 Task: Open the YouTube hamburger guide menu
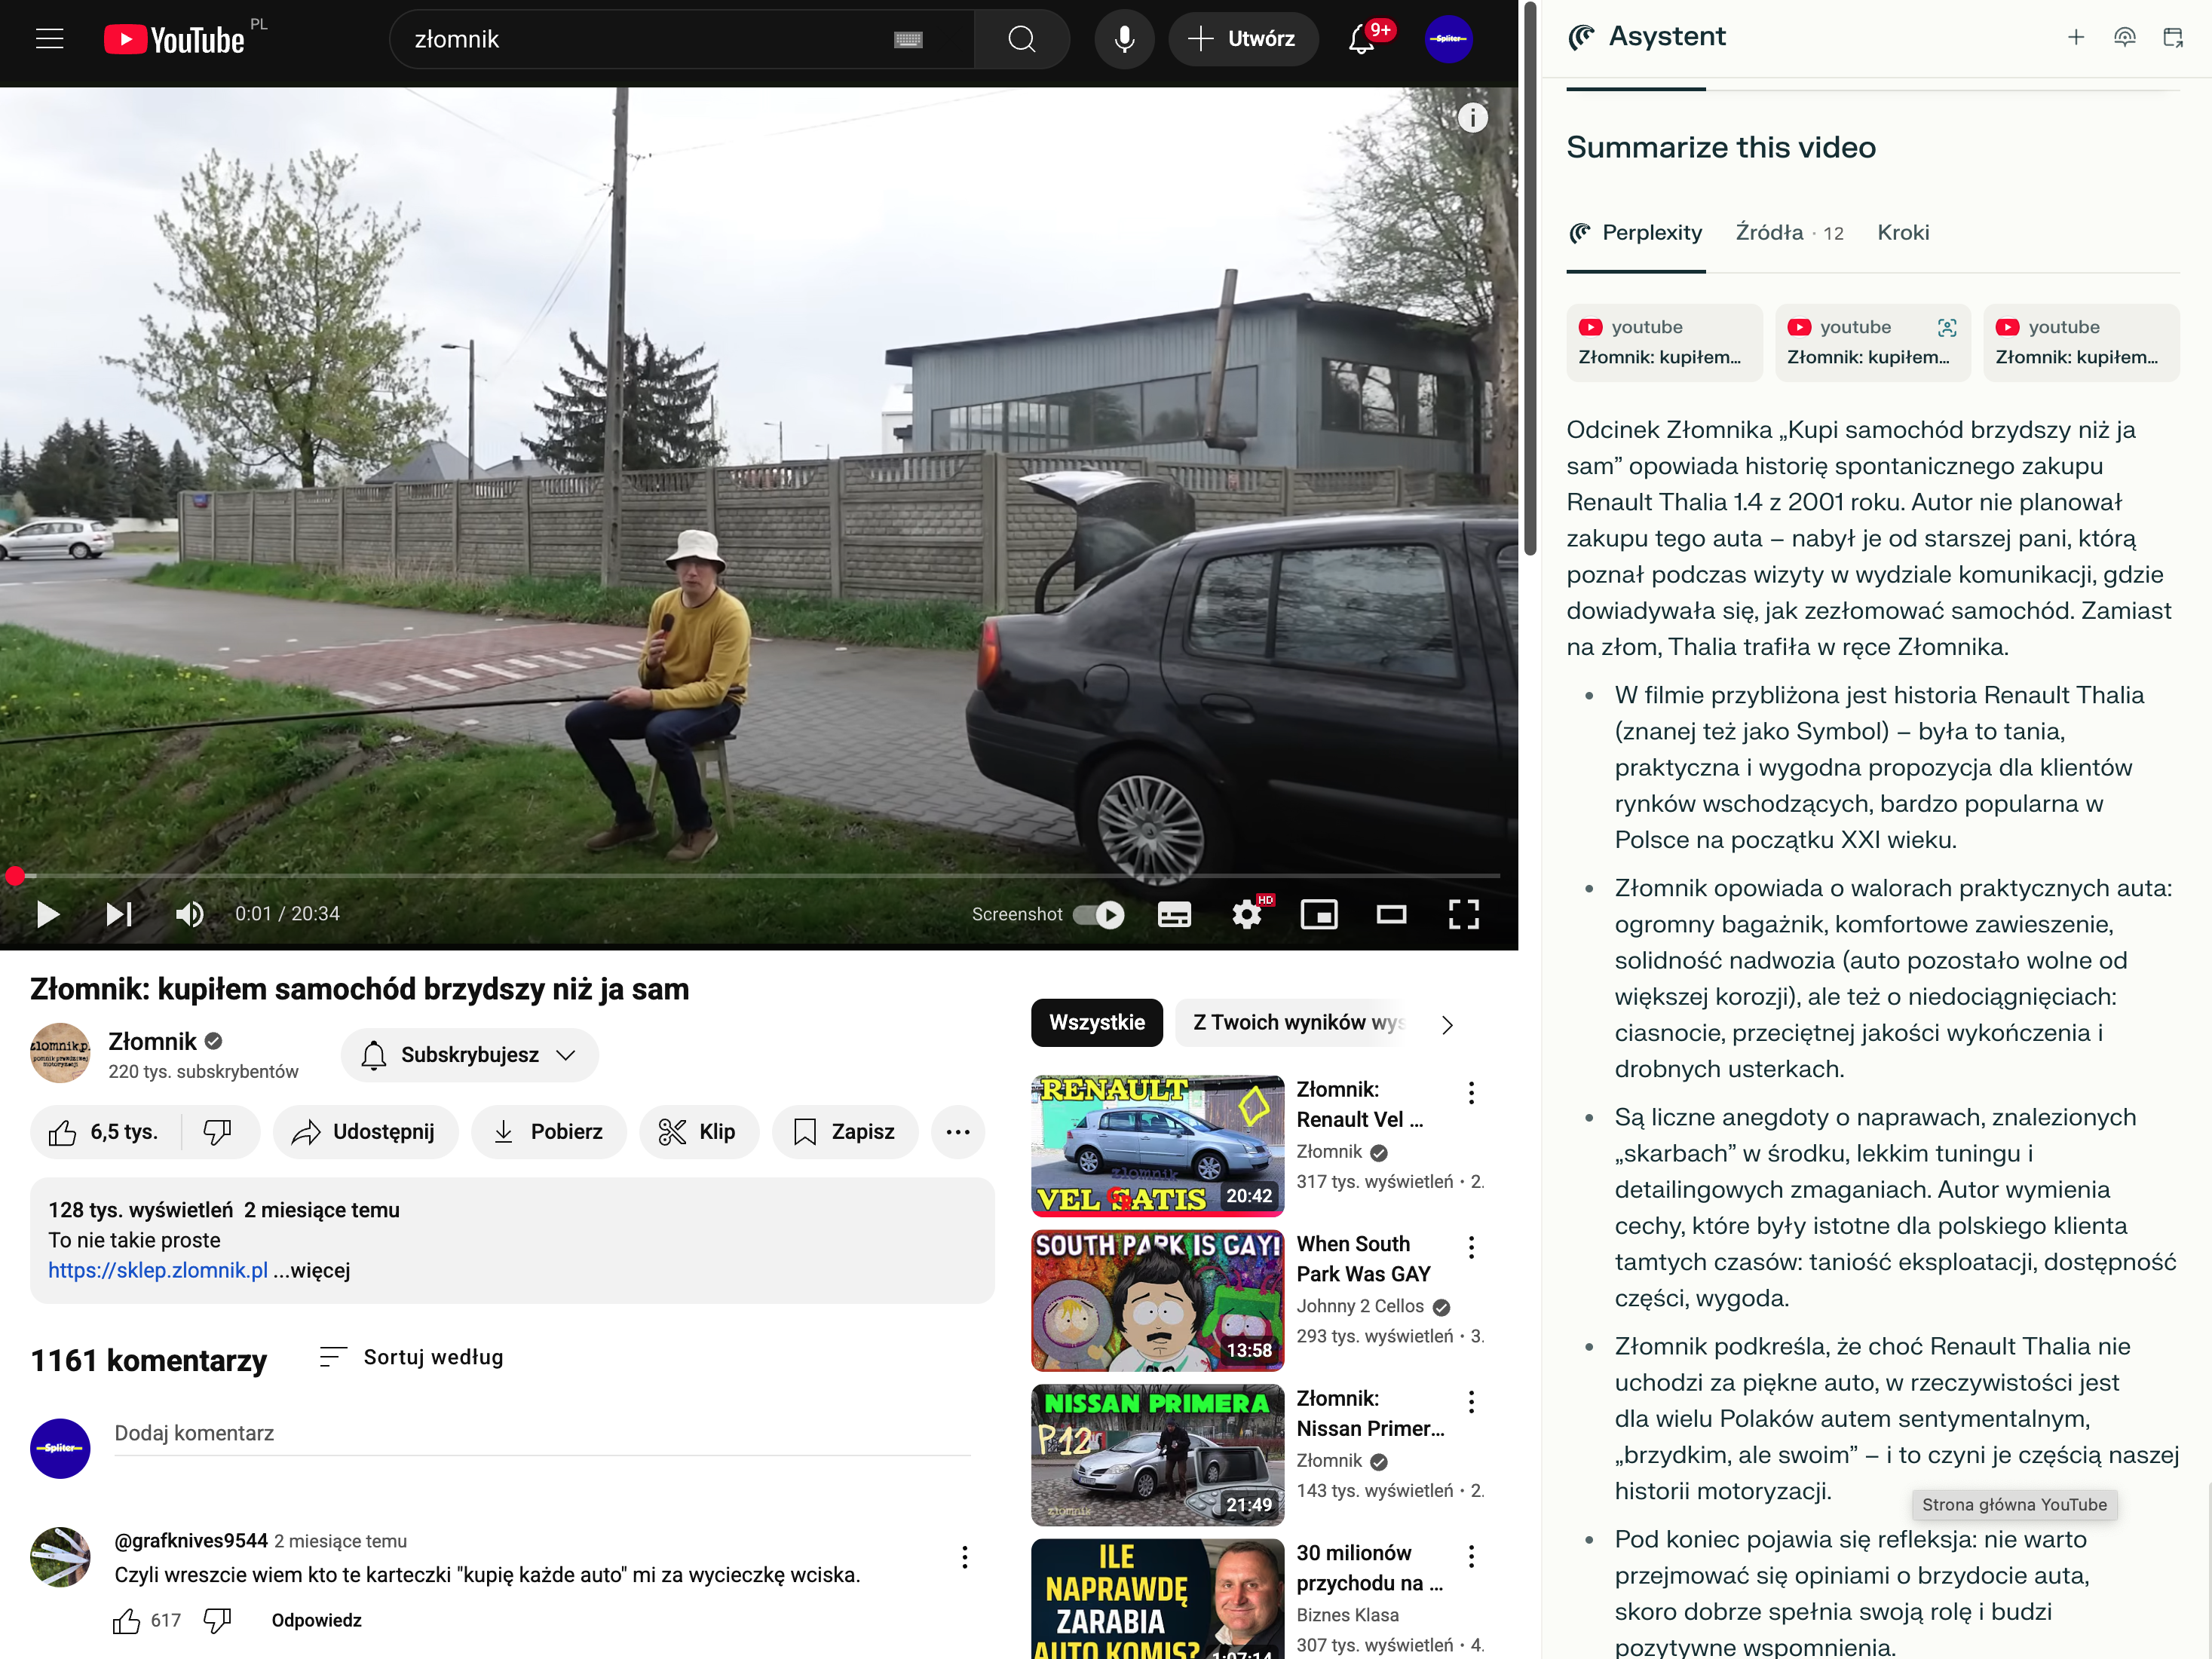49,39
